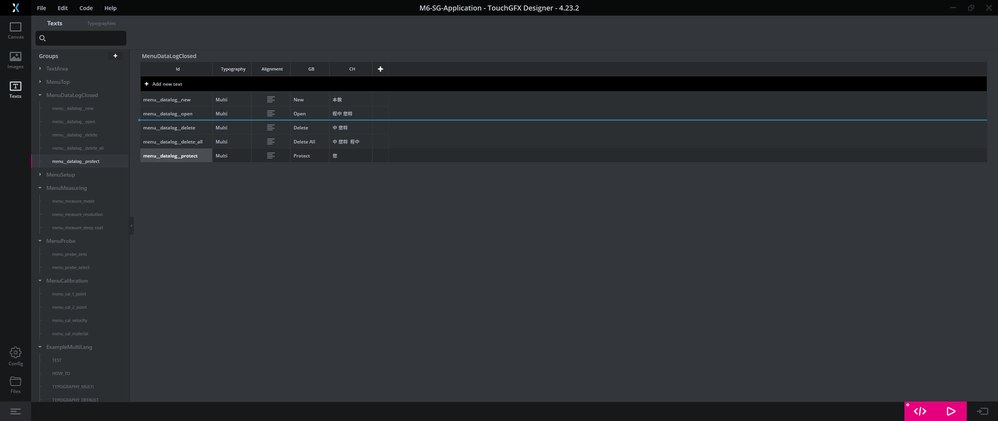Select menu_measure_resolution in groups tree
998x421 pixels.
click(77, 215)
